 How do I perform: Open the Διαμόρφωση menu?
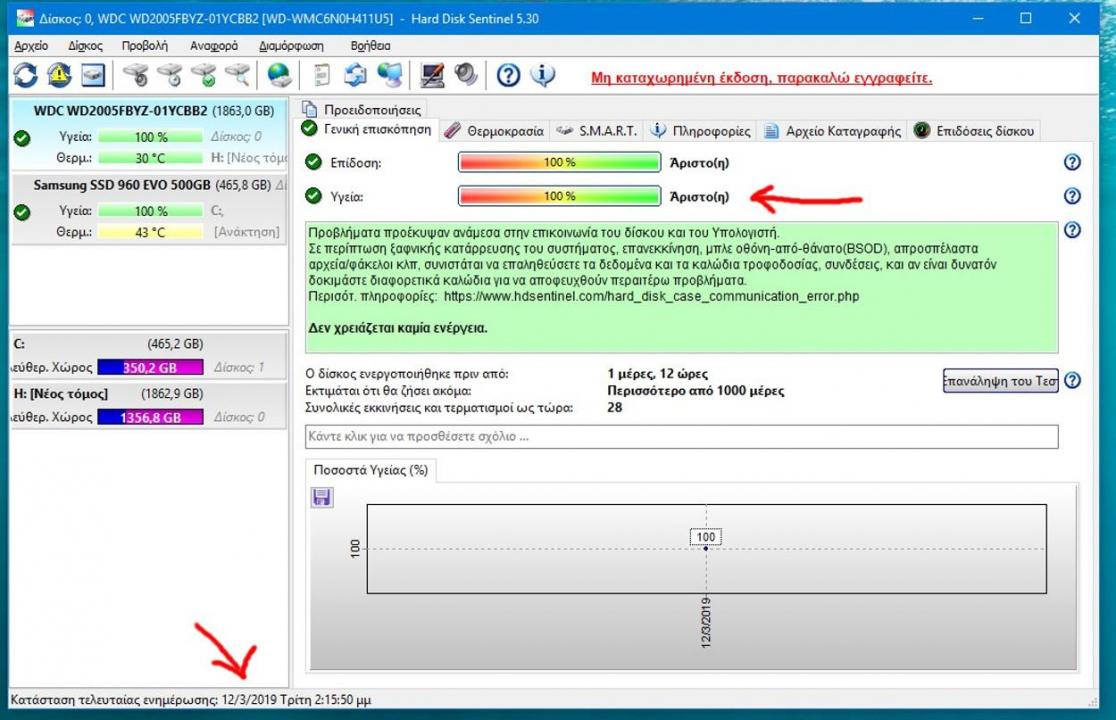(291, 46)
